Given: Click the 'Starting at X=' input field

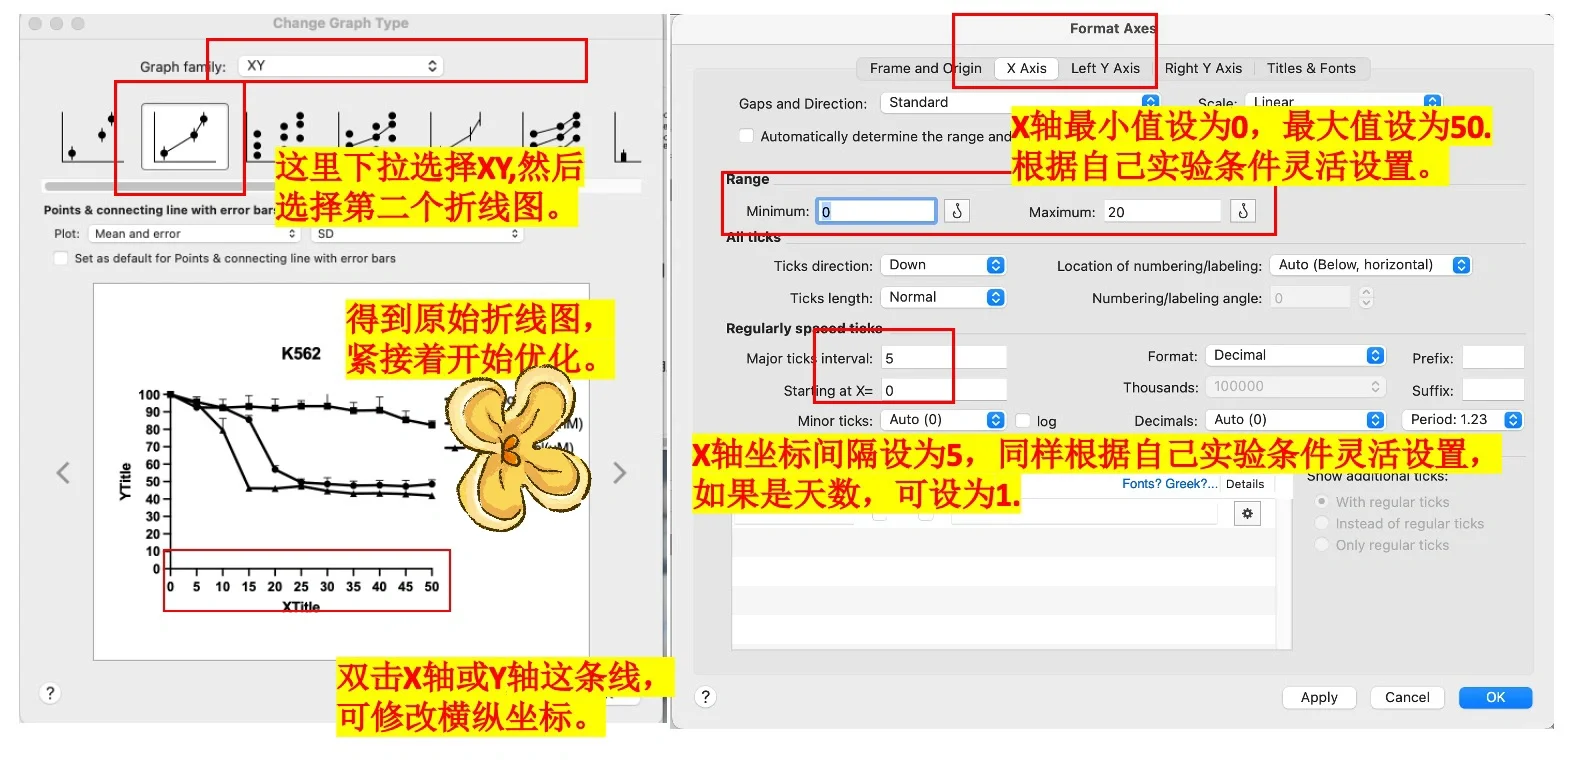Looking at the screenshot, I should pos(944,391).
